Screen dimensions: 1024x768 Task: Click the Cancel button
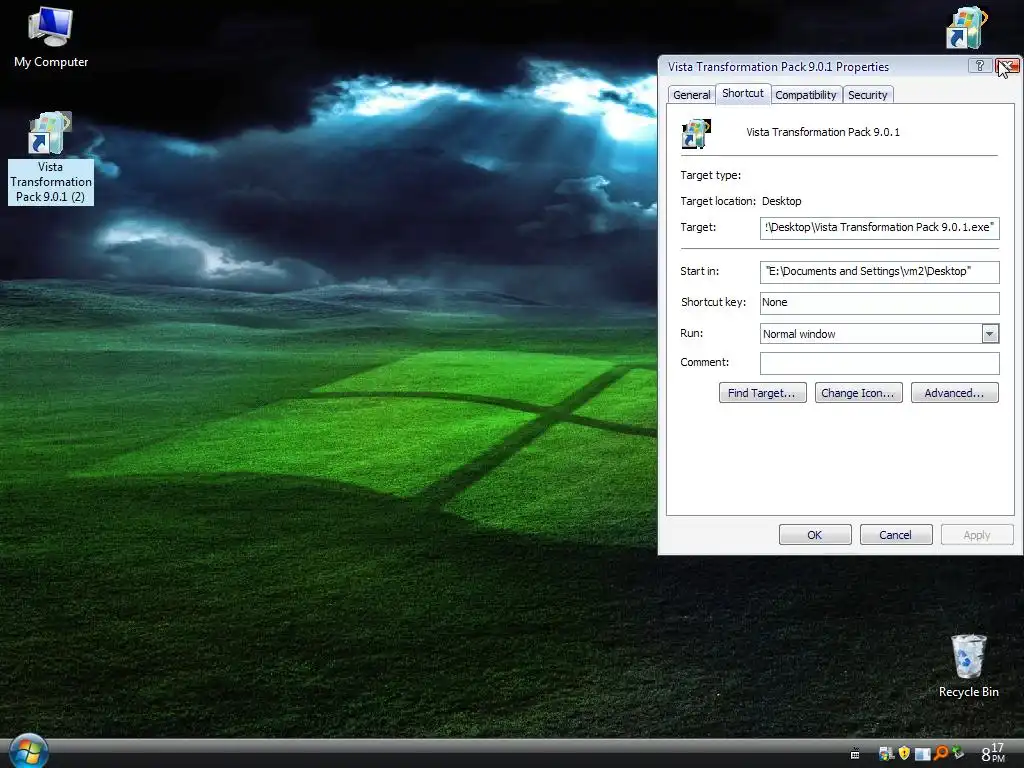(x=896, y=535)
